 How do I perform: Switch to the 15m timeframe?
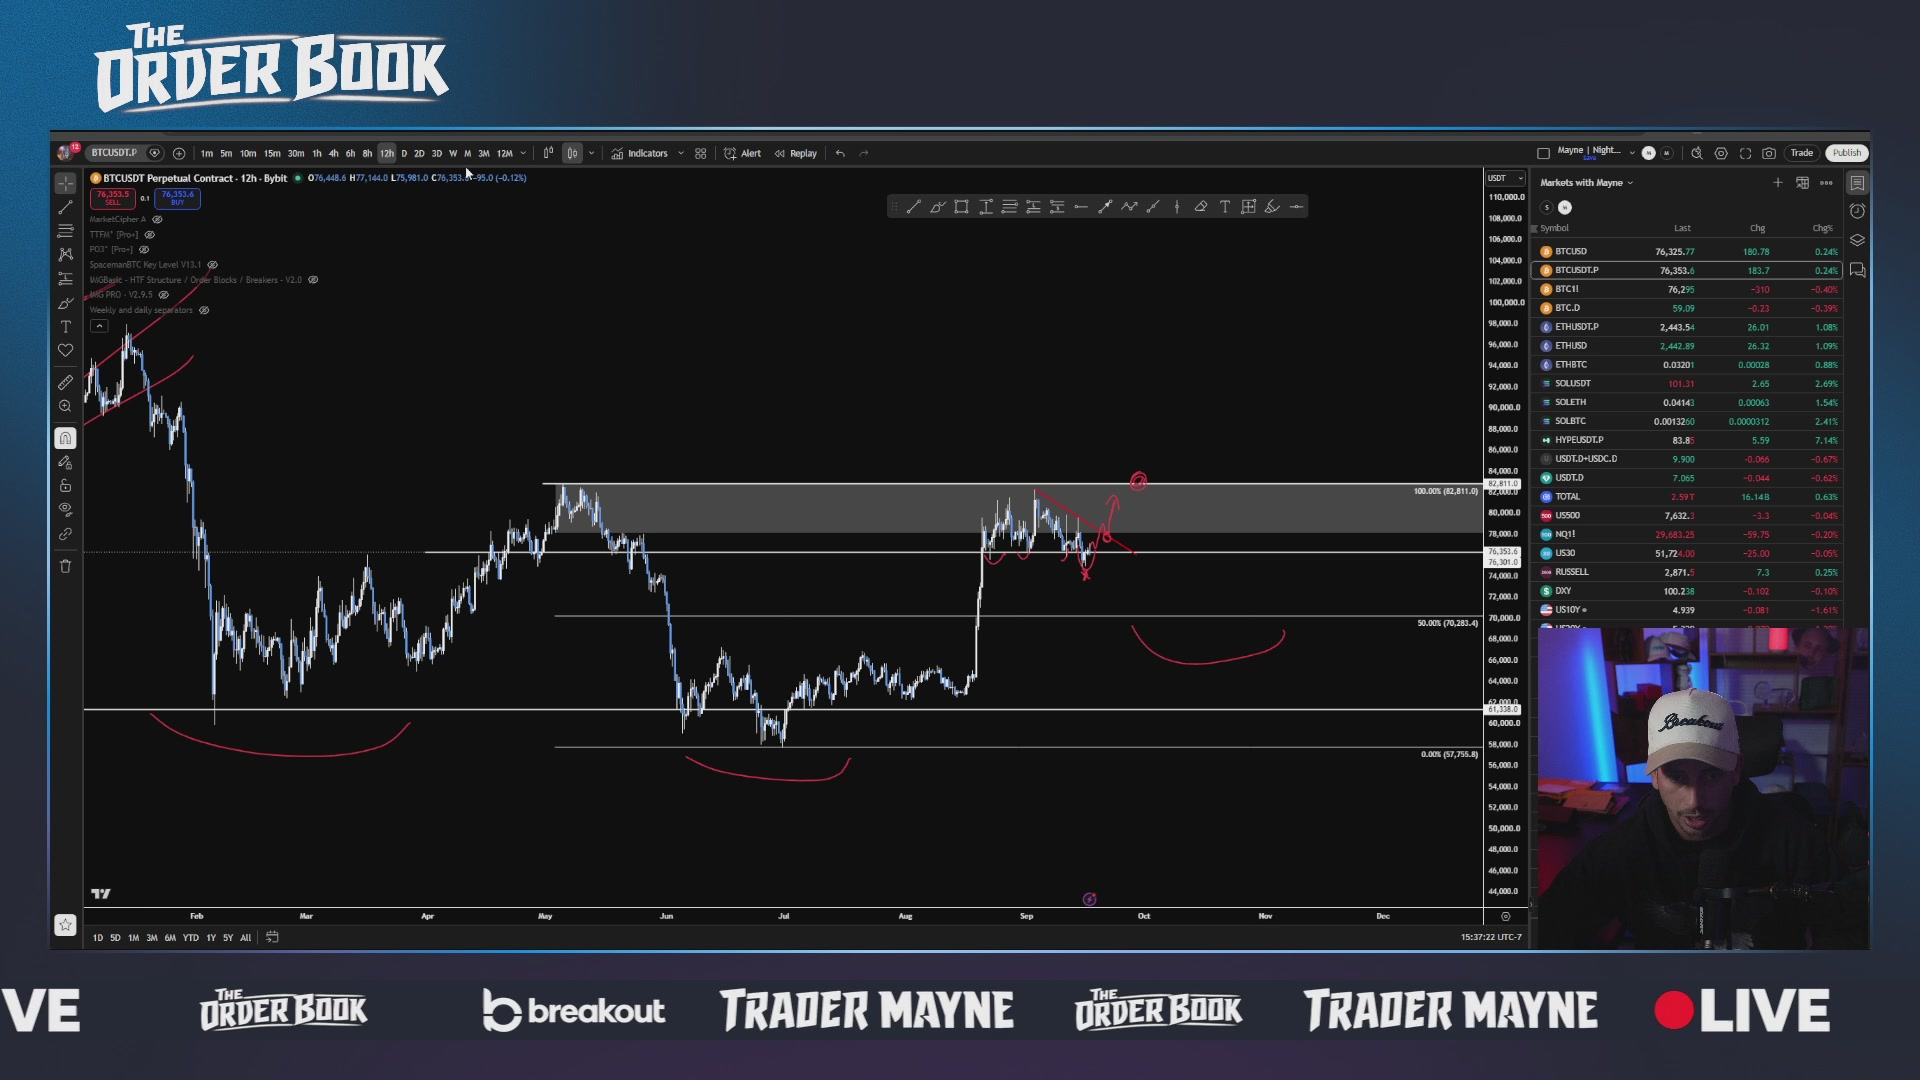pyautogui.click(x=272, y=153)
